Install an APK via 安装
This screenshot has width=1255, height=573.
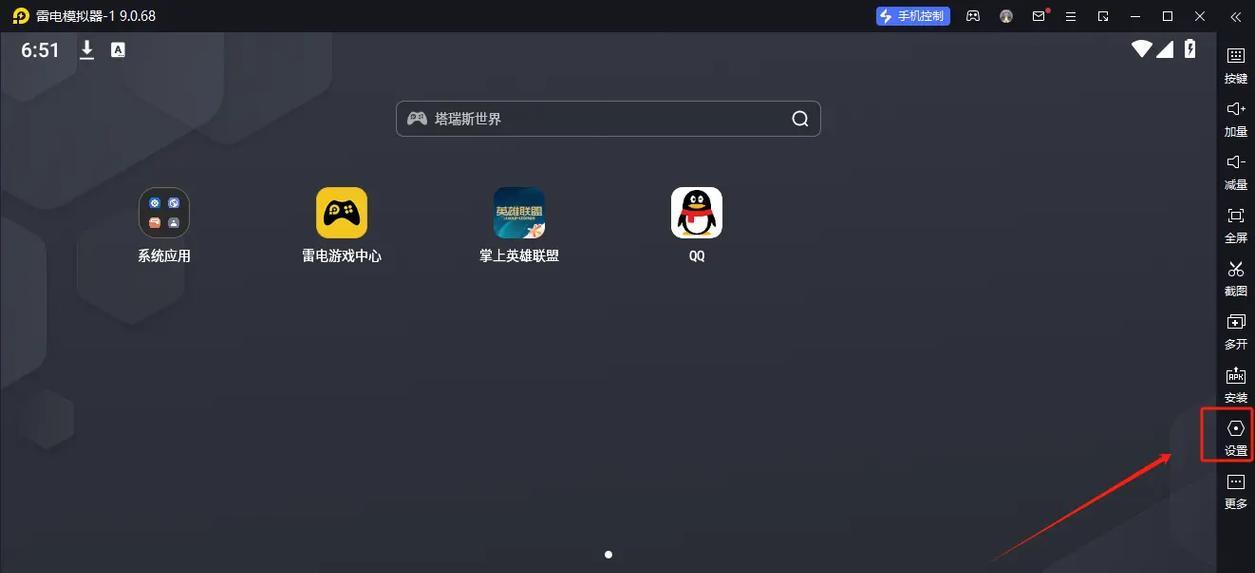[x=1236, y=384]
